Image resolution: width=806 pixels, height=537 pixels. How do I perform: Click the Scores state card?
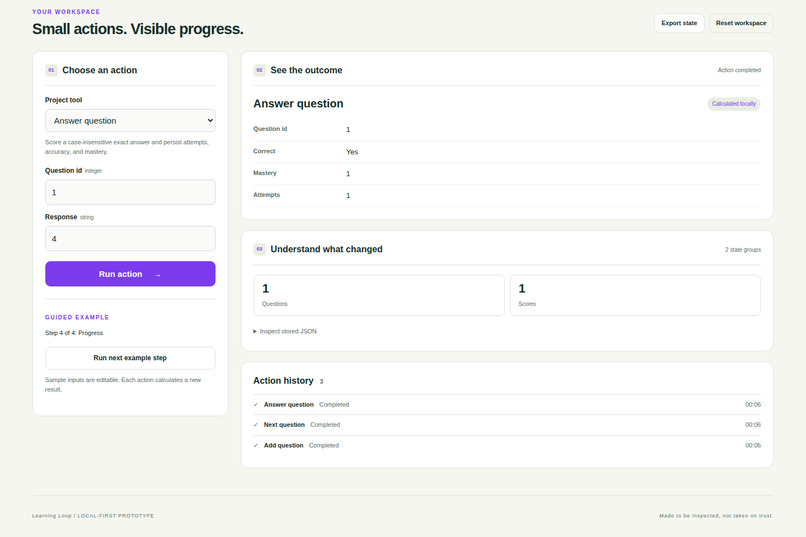tap(635, 295)
